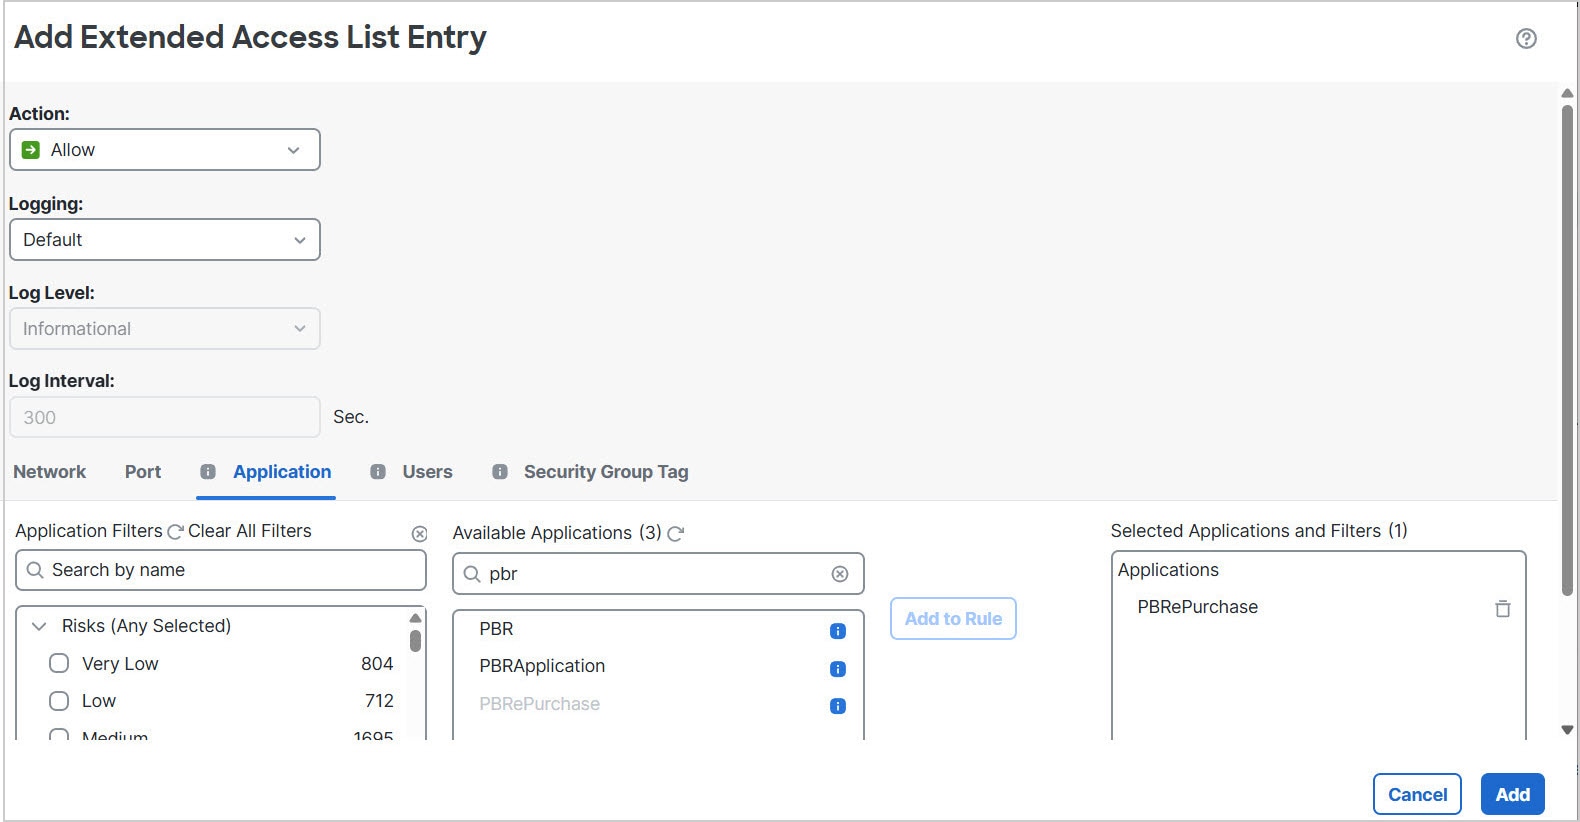Refresh the Available Applications list

676,534
